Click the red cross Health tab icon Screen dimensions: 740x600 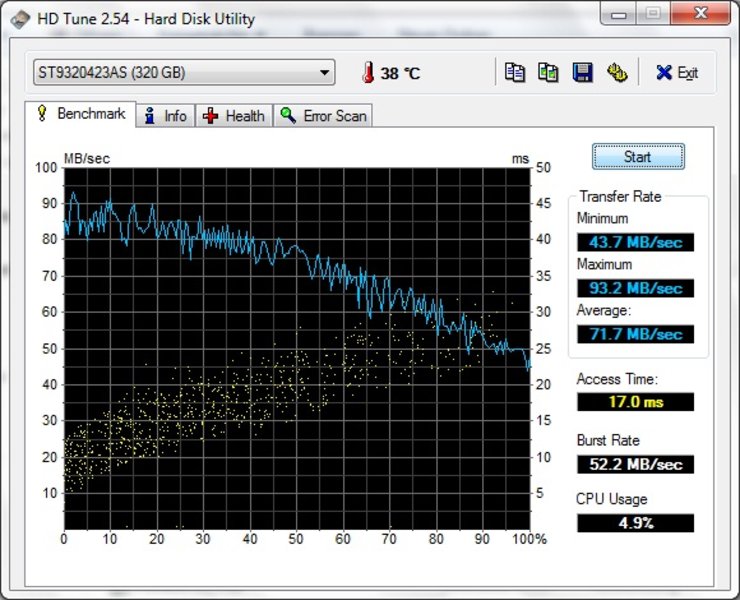coord(210,116)
